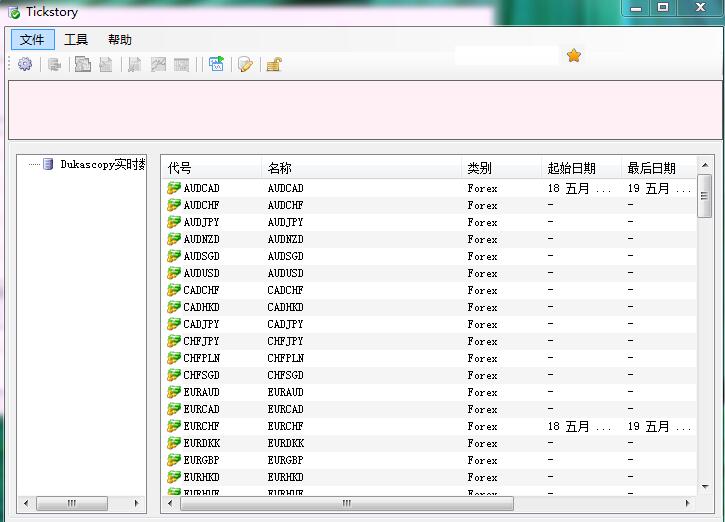Open settings via the gear toolbar icon
Screen dimensions: 725x522
(25, 64)
